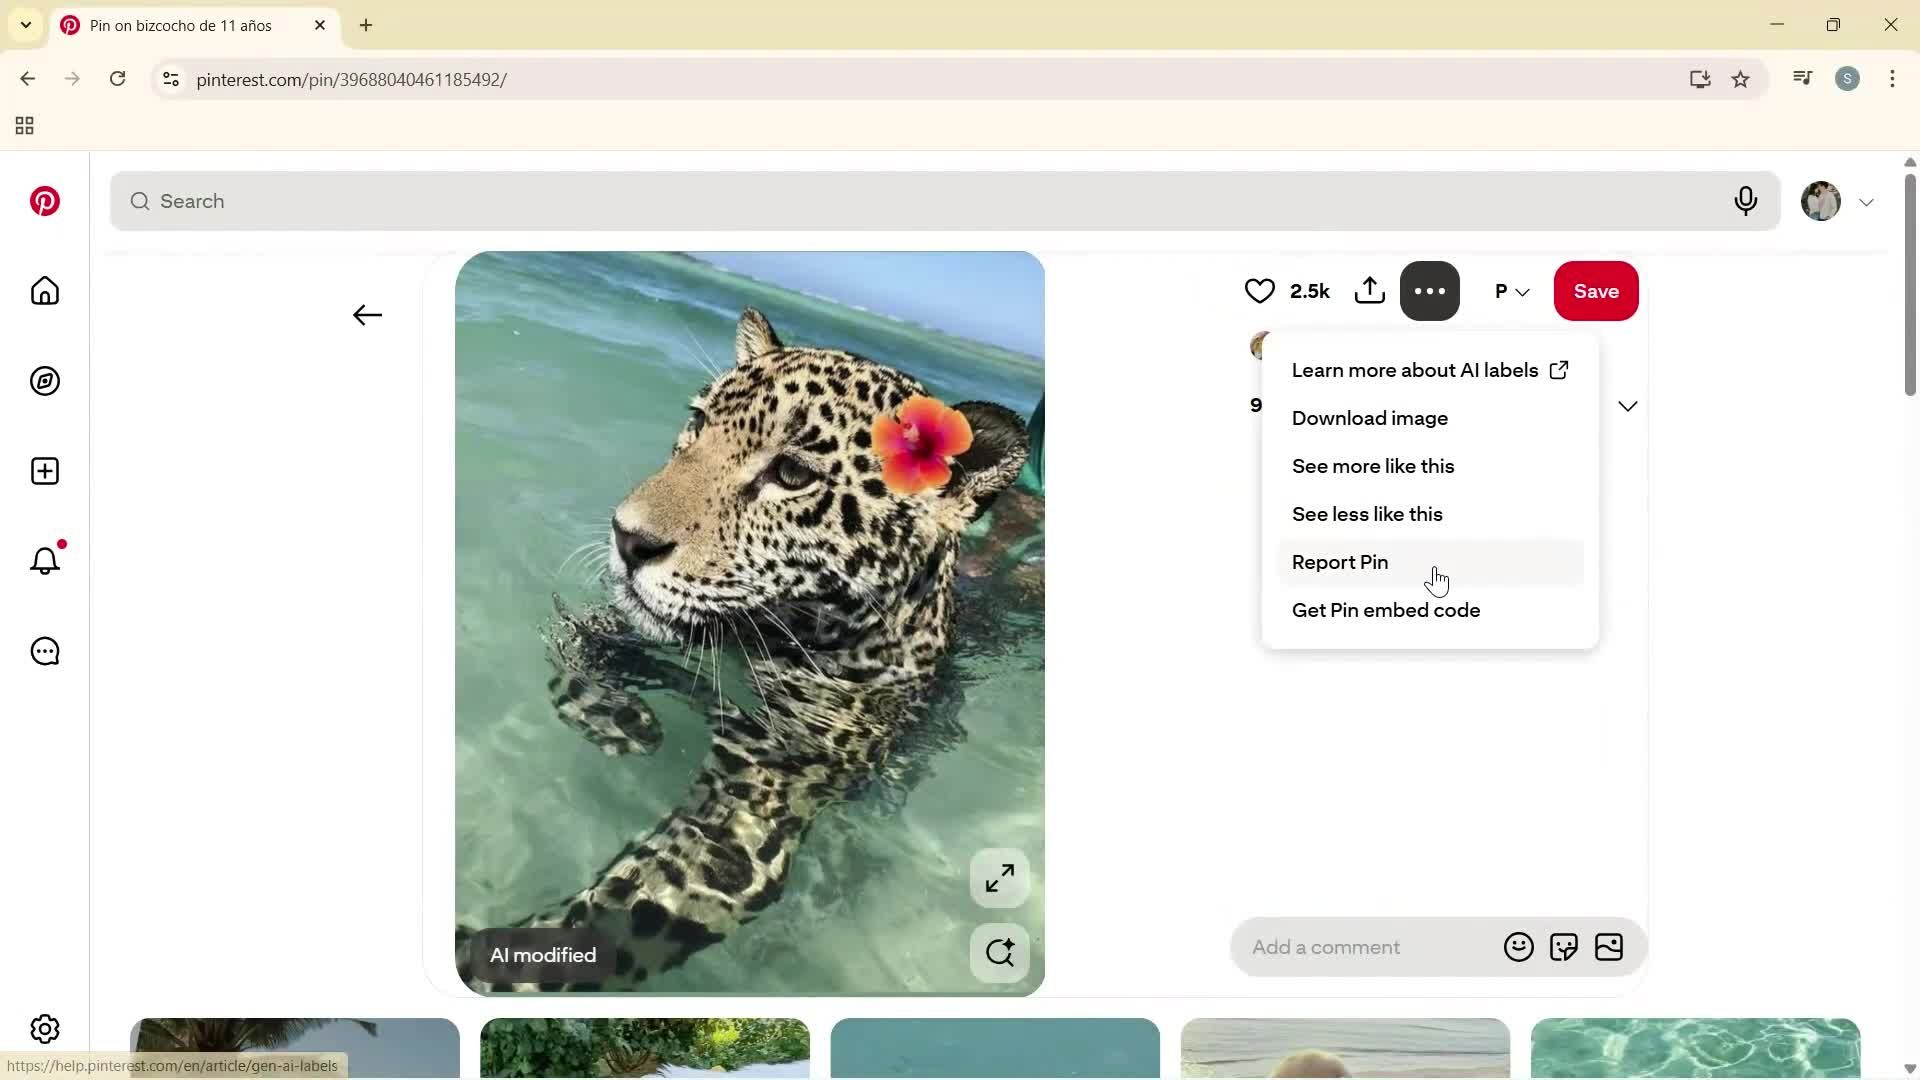Open the Messages chat bubble icon
This screenshot has height=1080, width=1920.
click(x=44, y=651)
